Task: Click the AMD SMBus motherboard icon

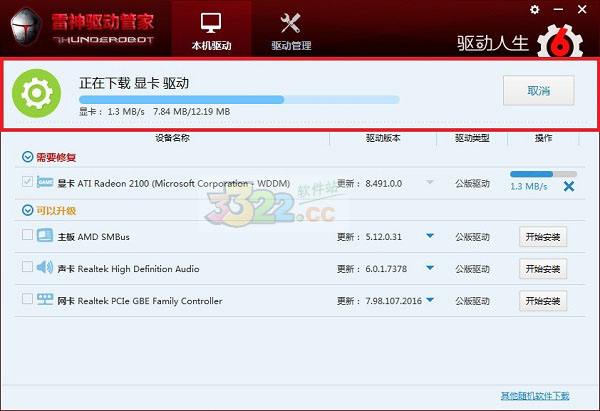Action: [x=45, y=235]
